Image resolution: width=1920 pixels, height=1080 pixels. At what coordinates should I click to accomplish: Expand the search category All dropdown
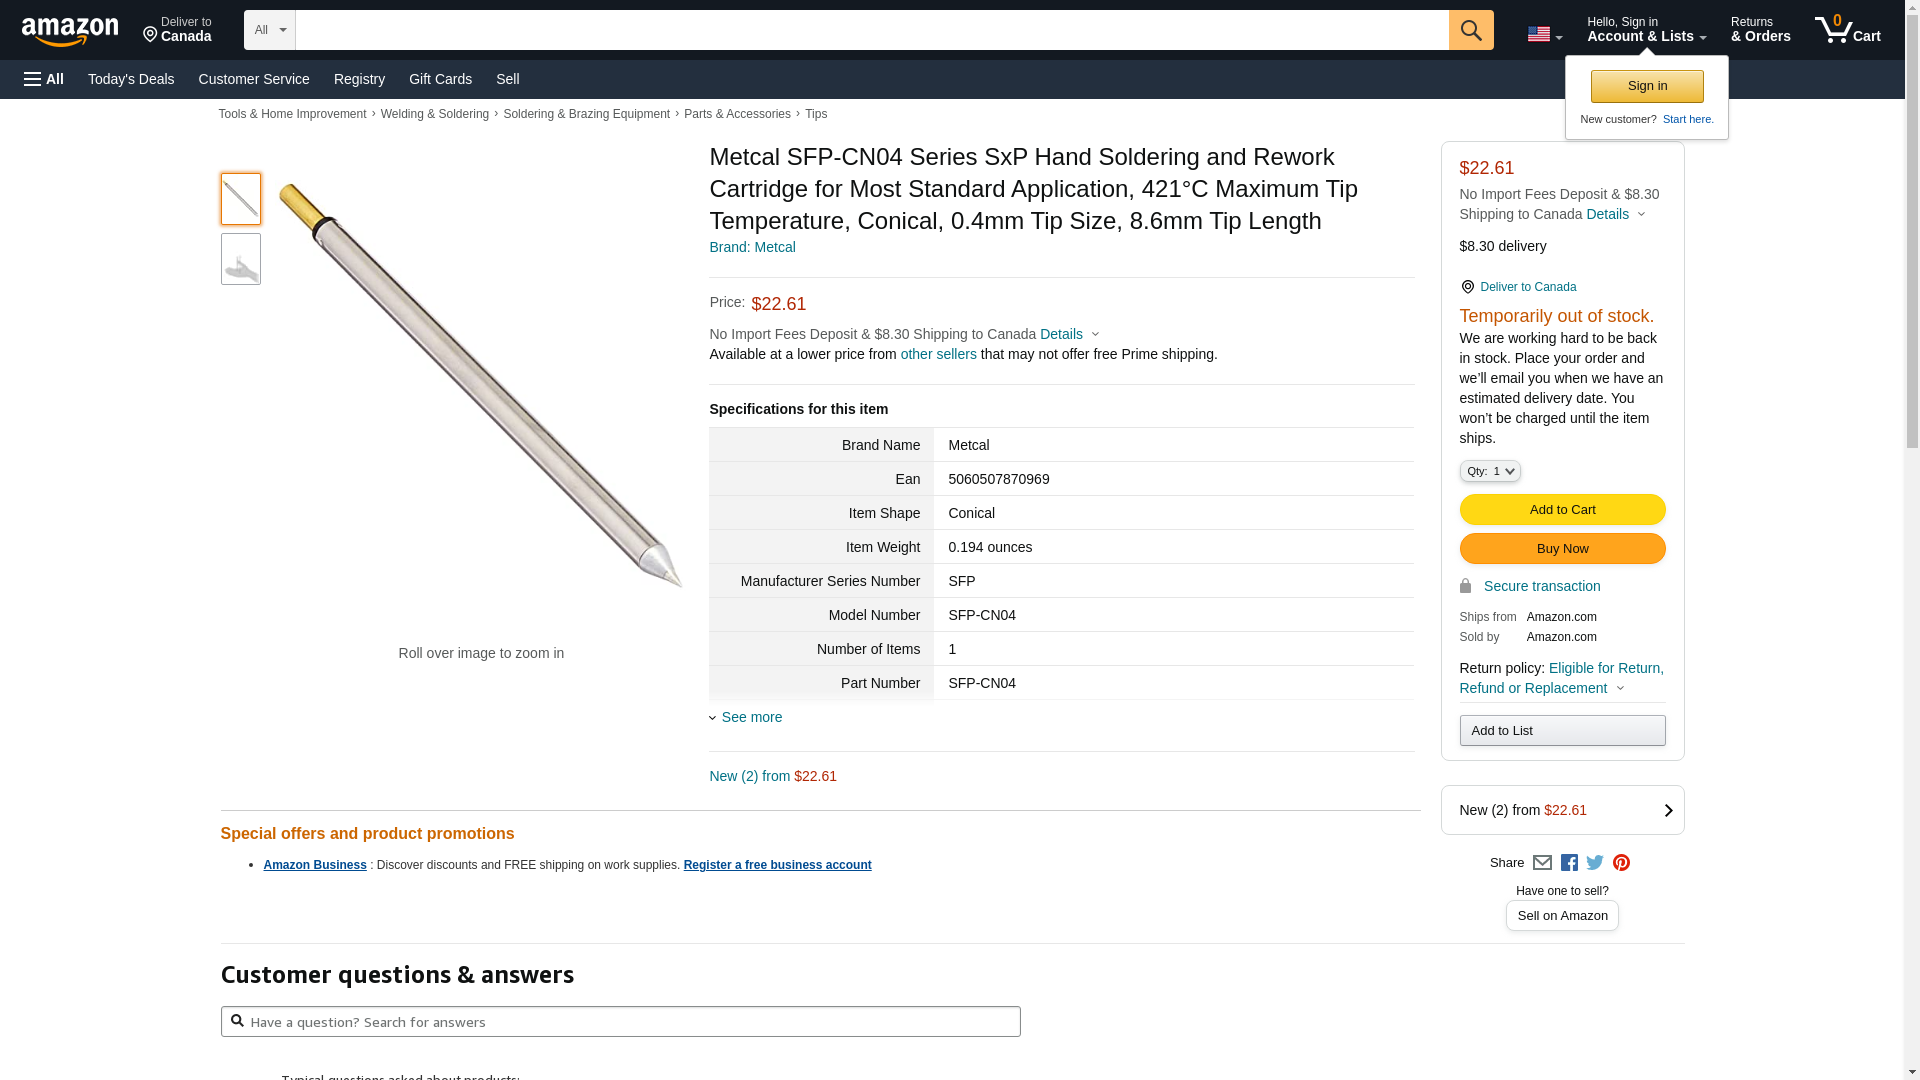[x=269, y=30]
